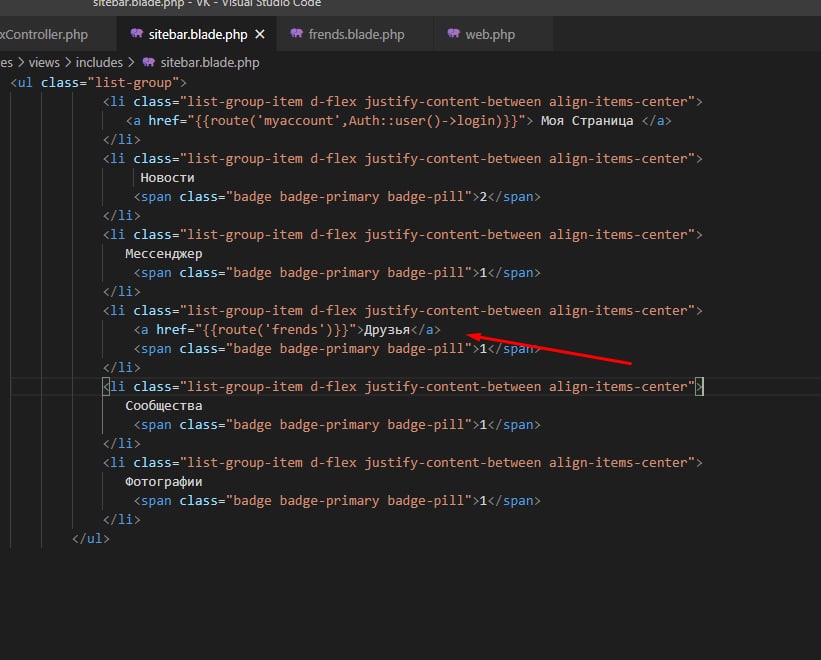The width and height of the screenshot is (821, 660).
Task: Click the li opening tag above Фотографии
Action: 403,463
